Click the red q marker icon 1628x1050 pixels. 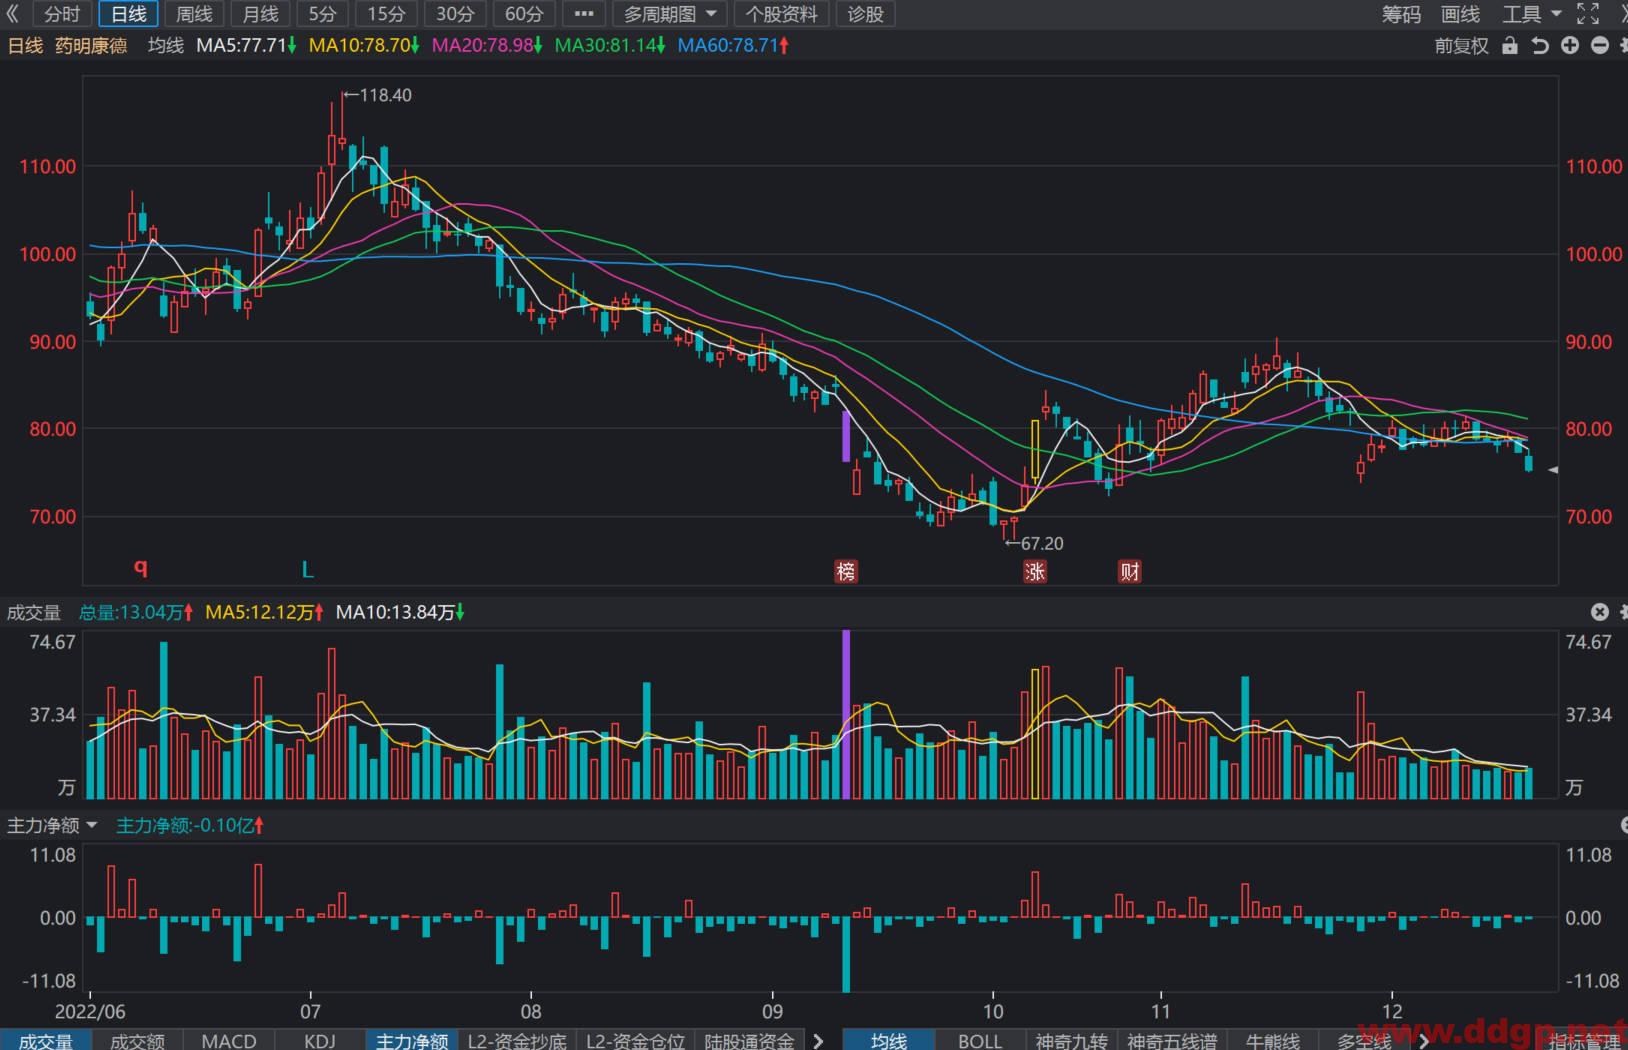(141, 568)
